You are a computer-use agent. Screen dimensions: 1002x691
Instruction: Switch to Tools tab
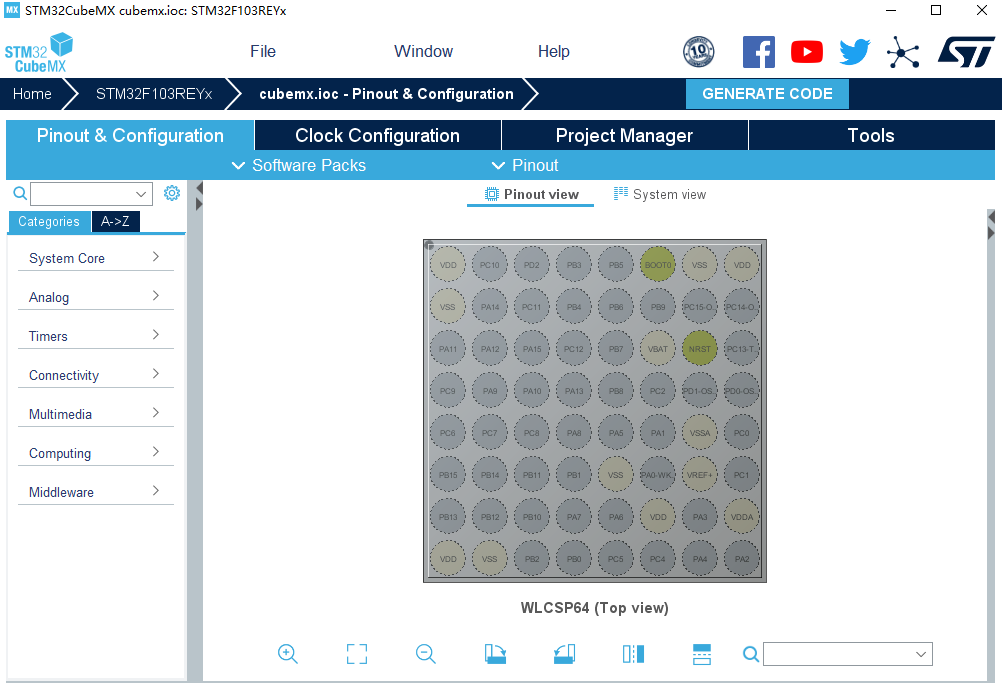(x=871, y=136)
